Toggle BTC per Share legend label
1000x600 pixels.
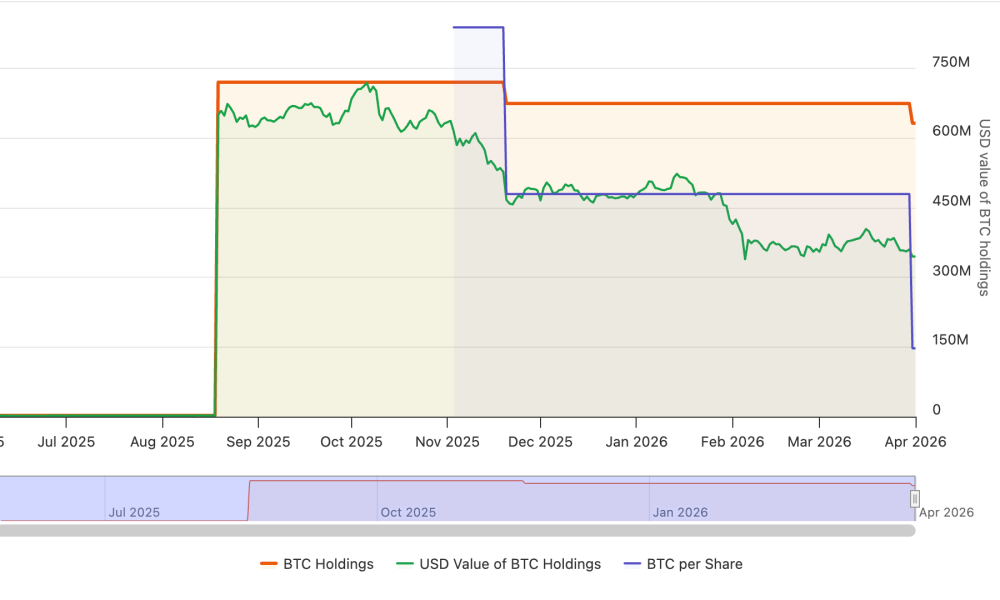point(694,564)
